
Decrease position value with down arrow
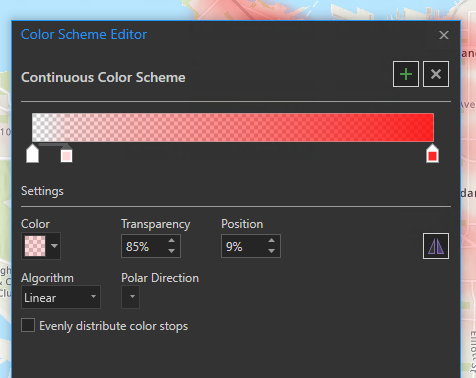point(271,251)
